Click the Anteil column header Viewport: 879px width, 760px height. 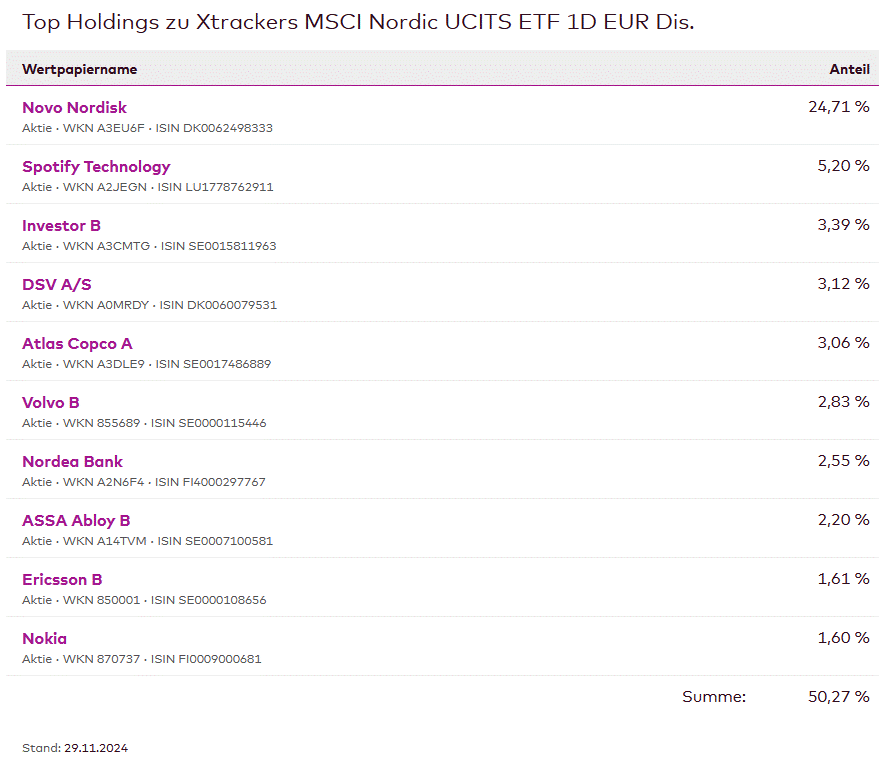tap(849, 69)
